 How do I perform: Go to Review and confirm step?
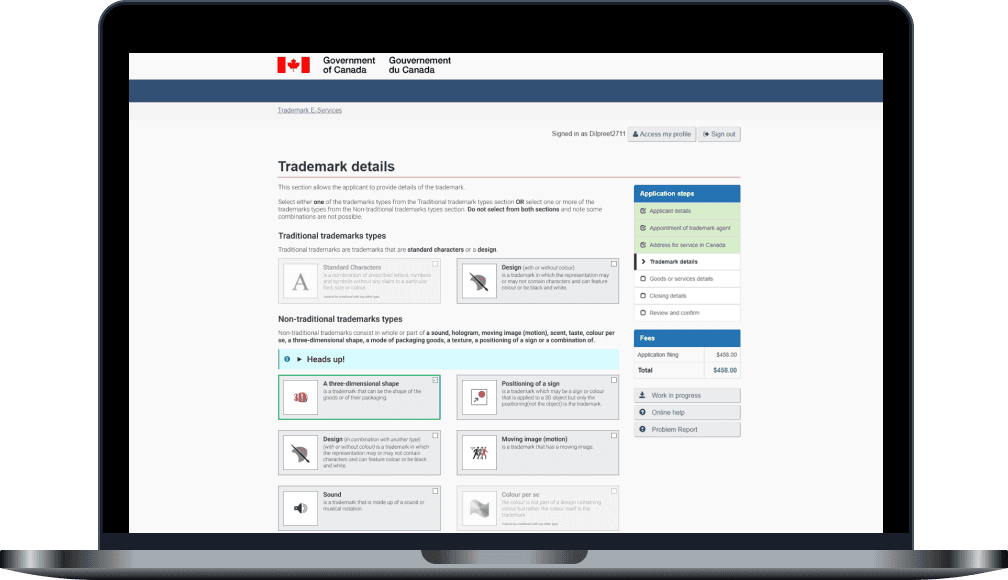[687, 313]
